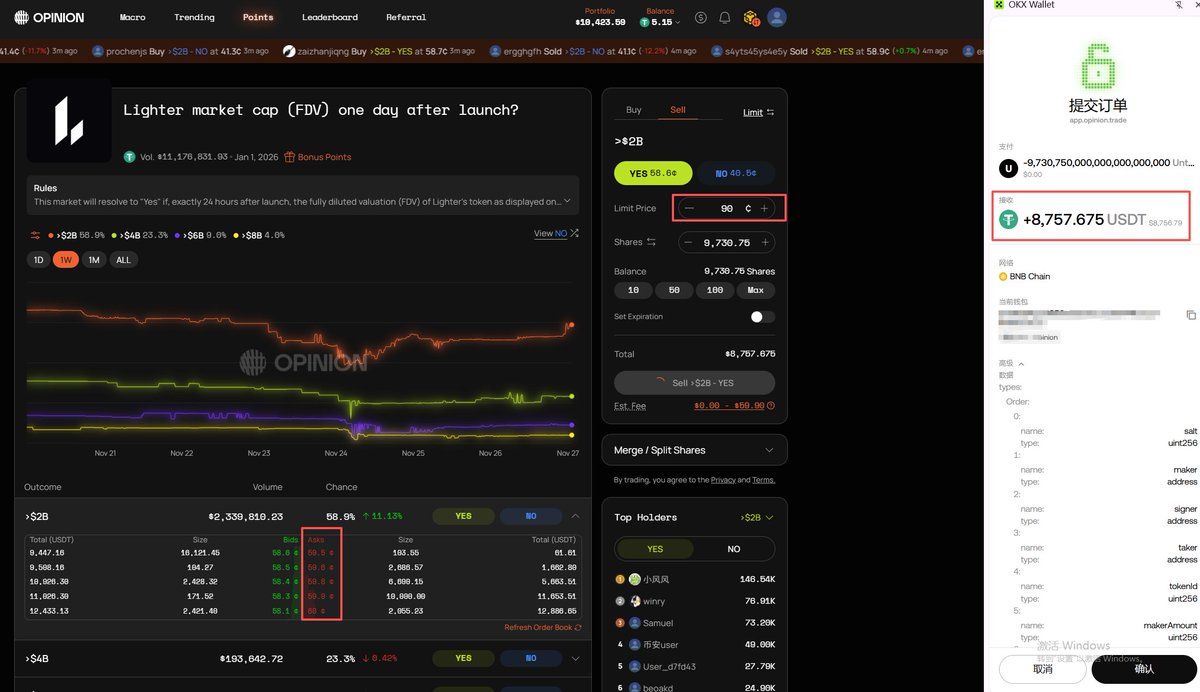Image resolution: width=1200 pixels, height=692 pixels.
Task: Open the Points nav item
Action: point(258,17)
